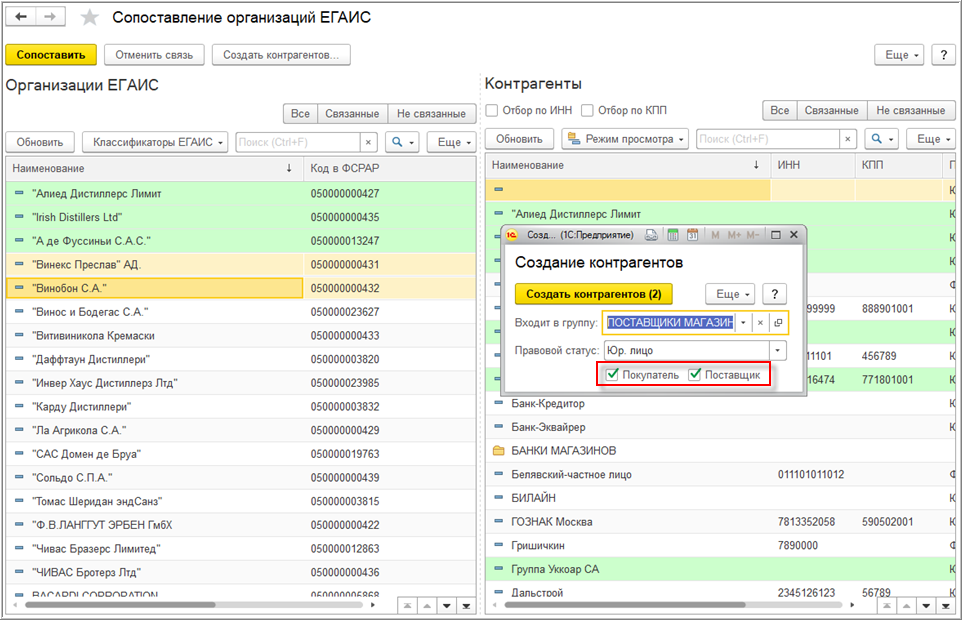This screenshot has width=962, height=620.
Task: Select the Банк-Эквайрер row
Action: (720, 427)
